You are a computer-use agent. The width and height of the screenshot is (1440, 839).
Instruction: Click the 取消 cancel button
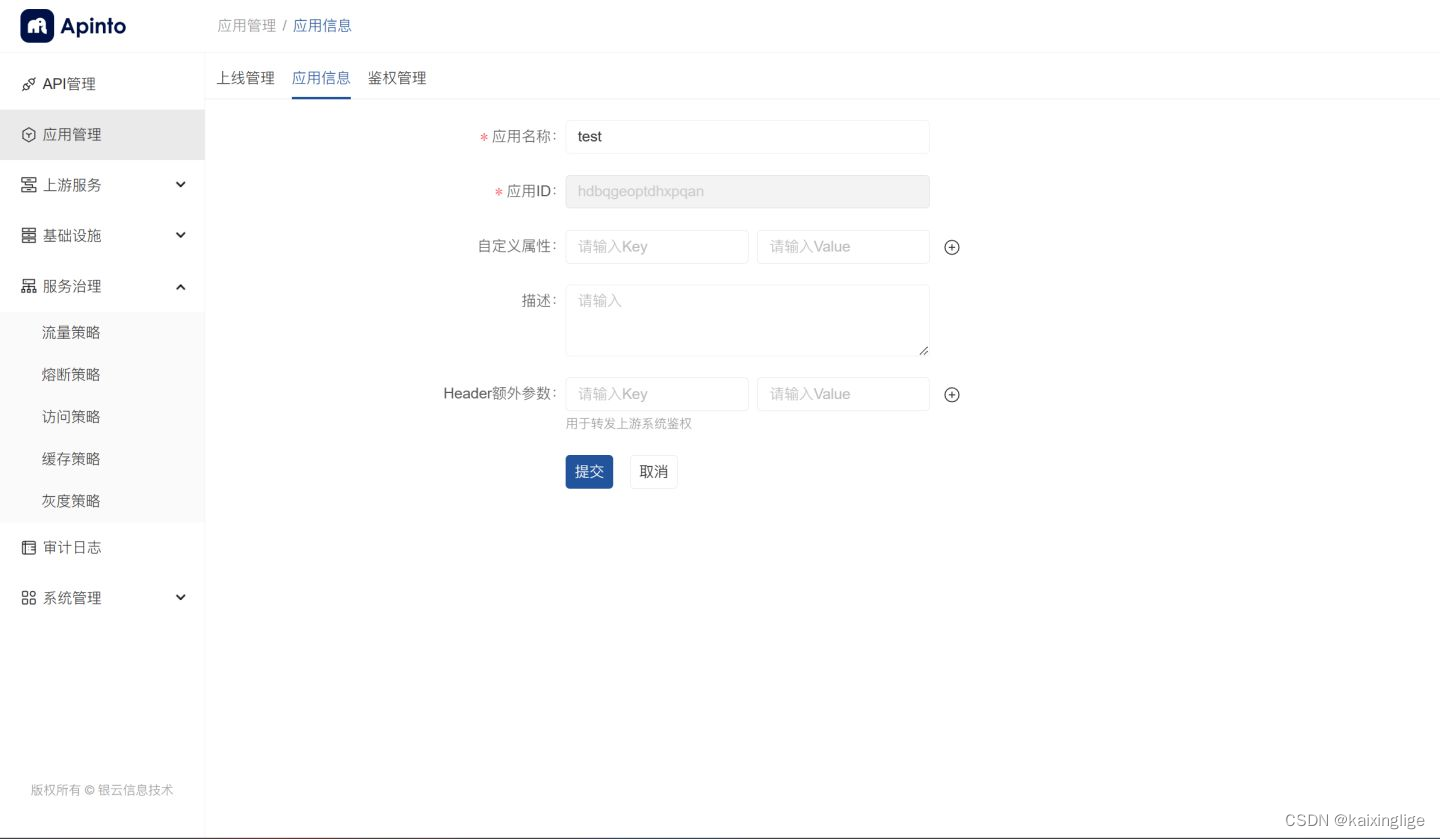click(654, 472)
